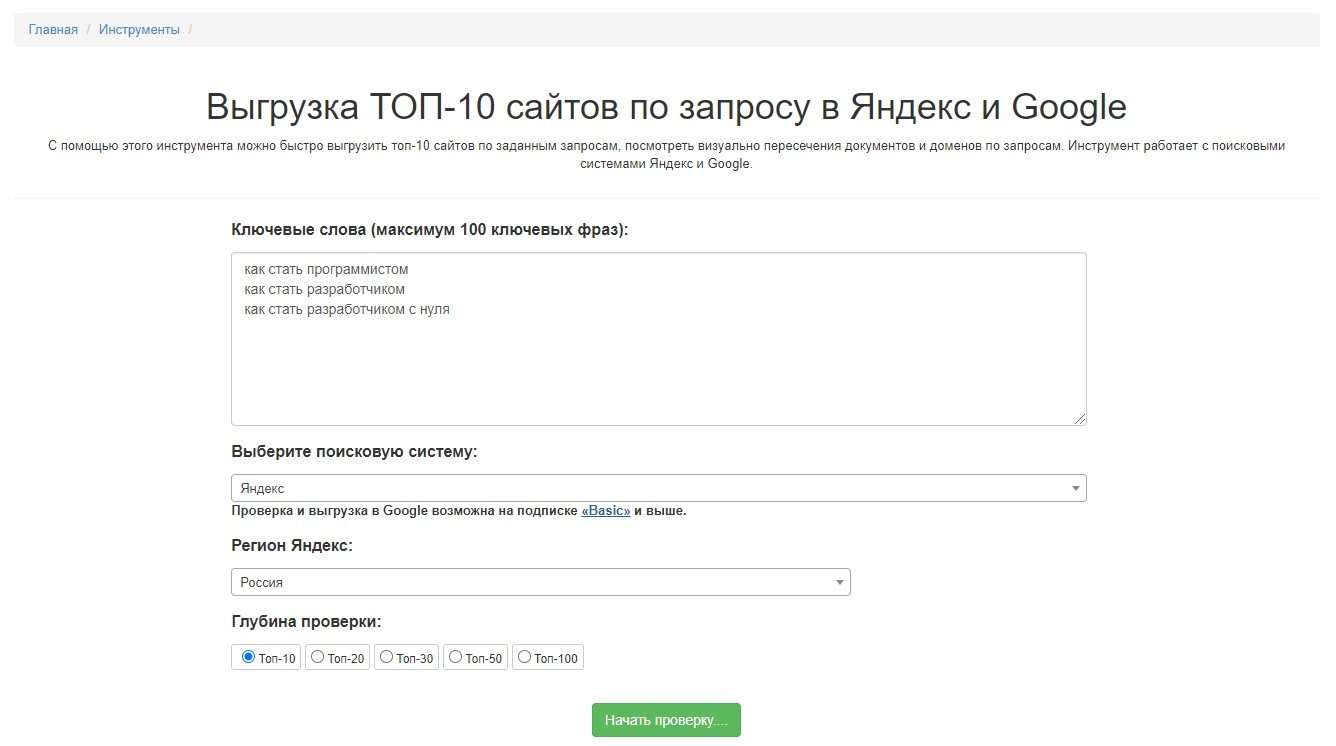
Task: Click the line 'как стать программистом'
Action: coord(326,270)
